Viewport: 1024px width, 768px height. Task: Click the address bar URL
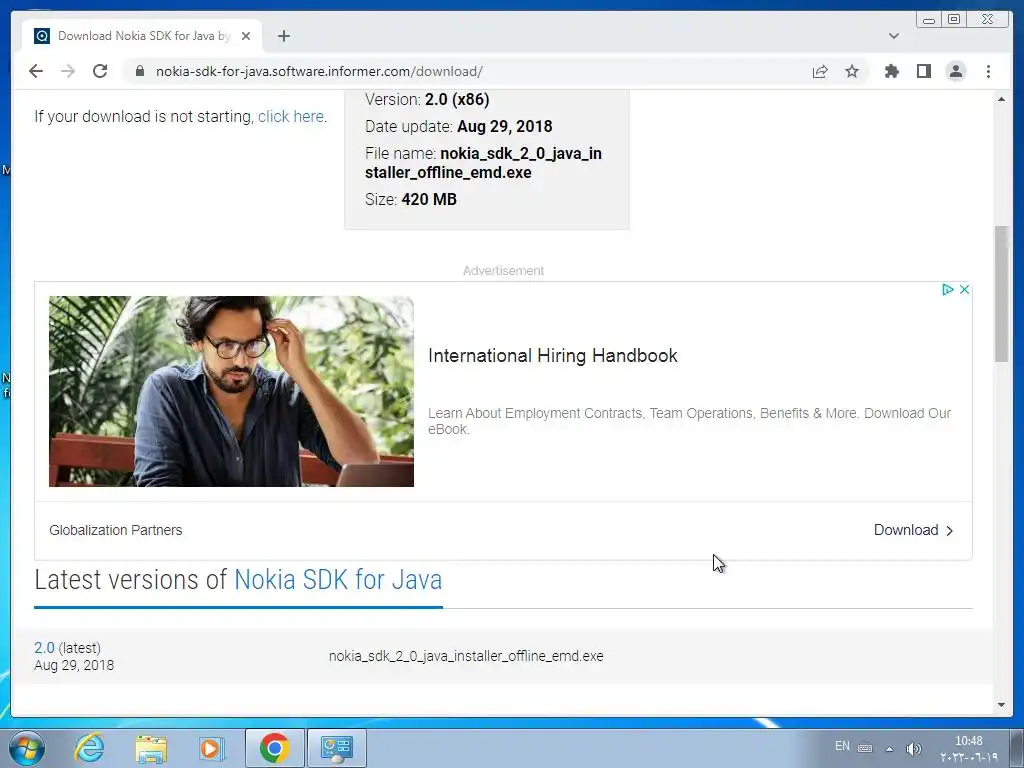[x=319, y=71]
